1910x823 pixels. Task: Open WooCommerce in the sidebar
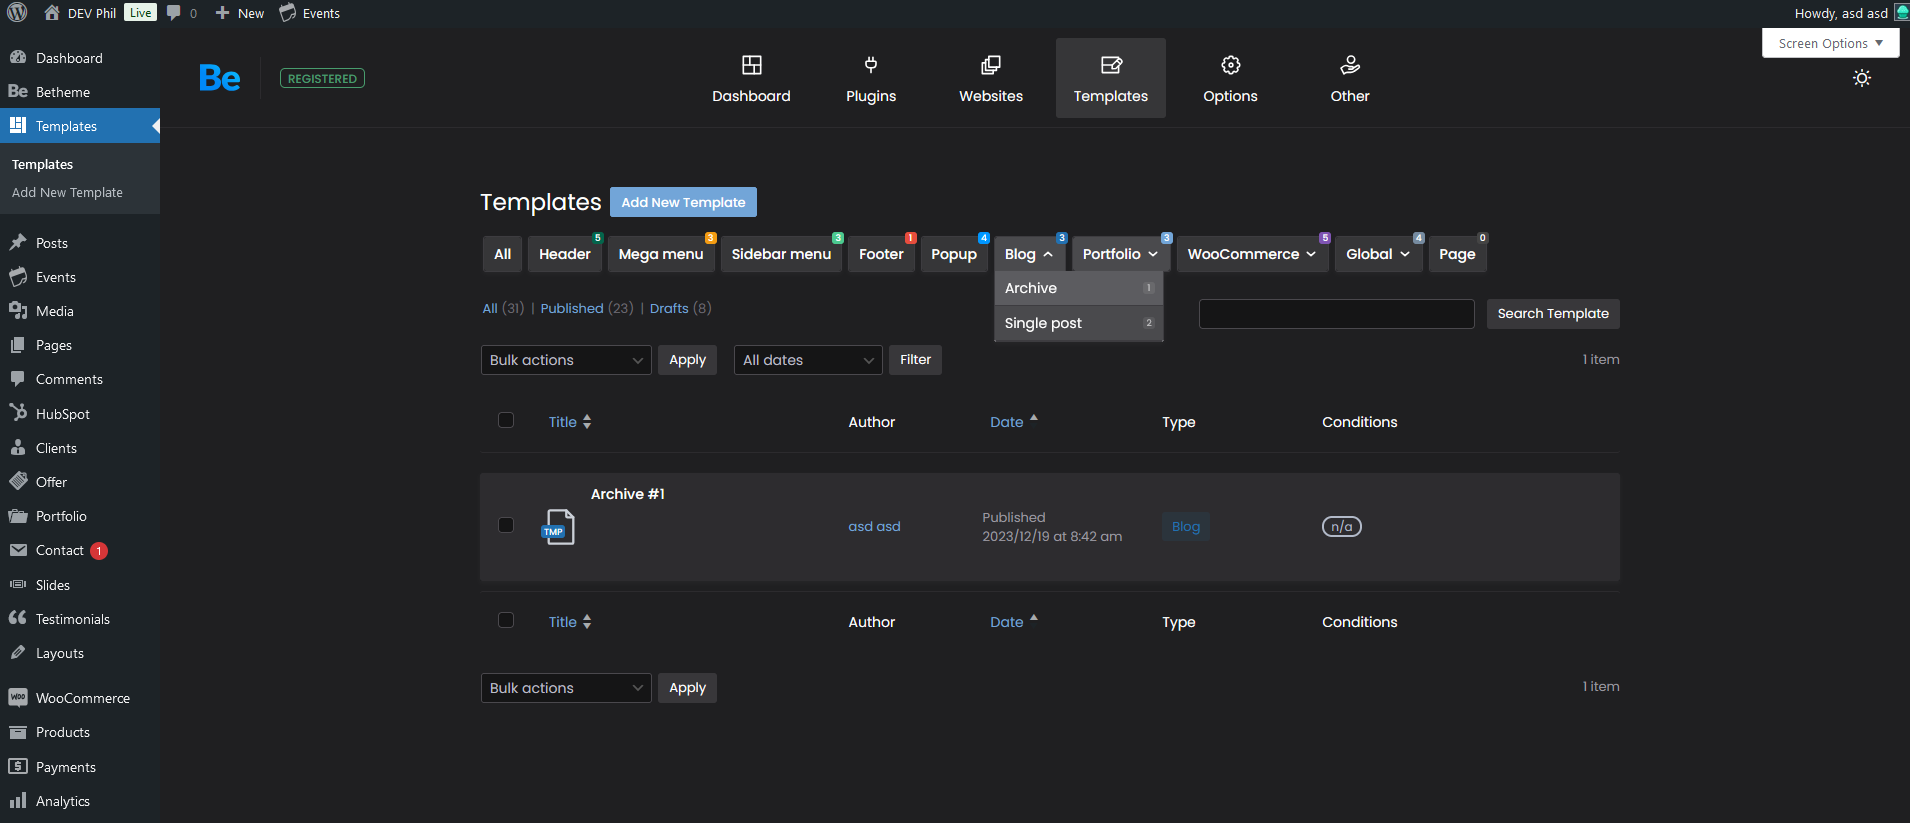click(80, 698)
